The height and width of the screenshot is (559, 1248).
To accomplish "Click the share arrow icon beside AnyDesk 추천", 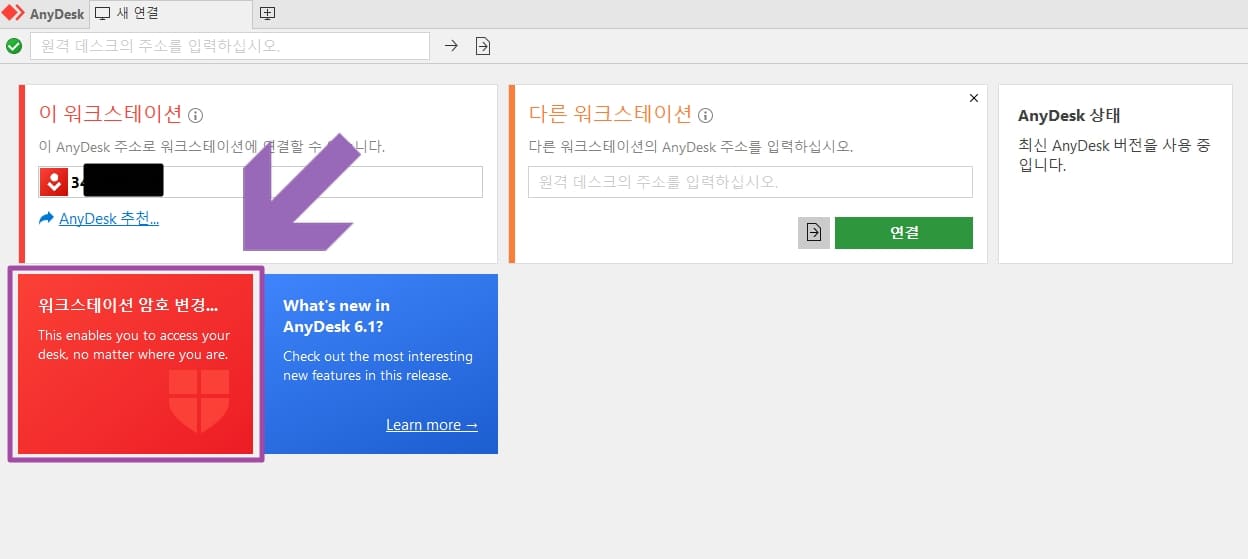I will click(x=46, y=218).
